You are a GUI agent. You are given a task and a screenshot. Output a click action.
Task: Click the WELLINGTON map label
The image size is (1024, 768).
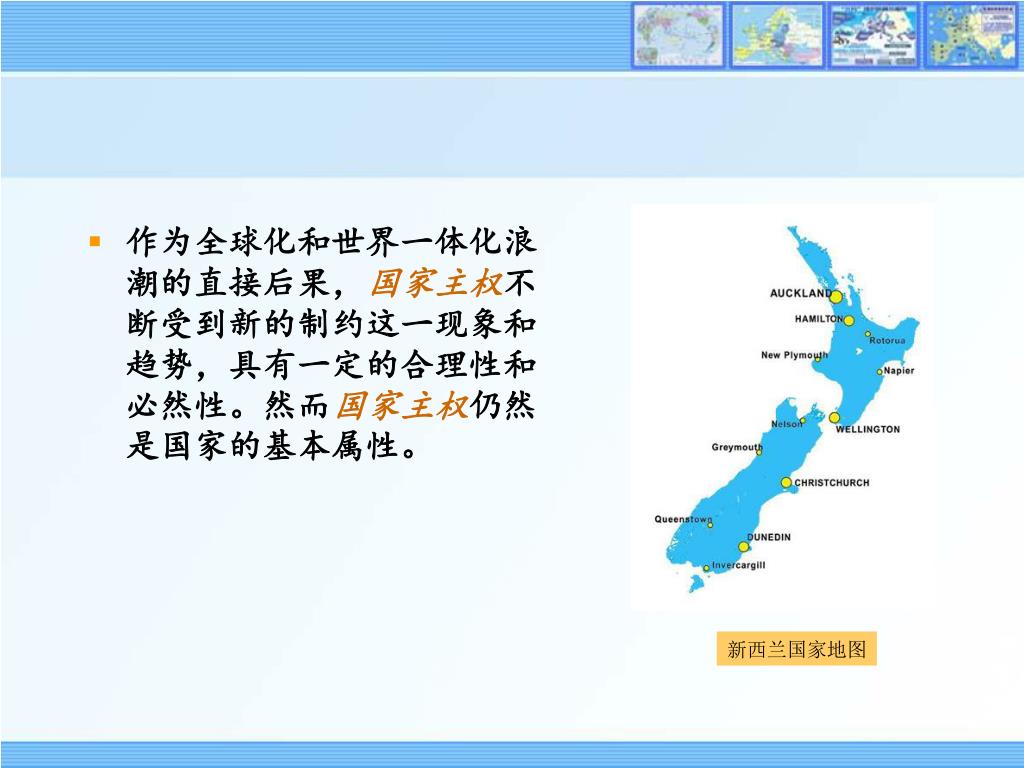(x=868, y=429)
